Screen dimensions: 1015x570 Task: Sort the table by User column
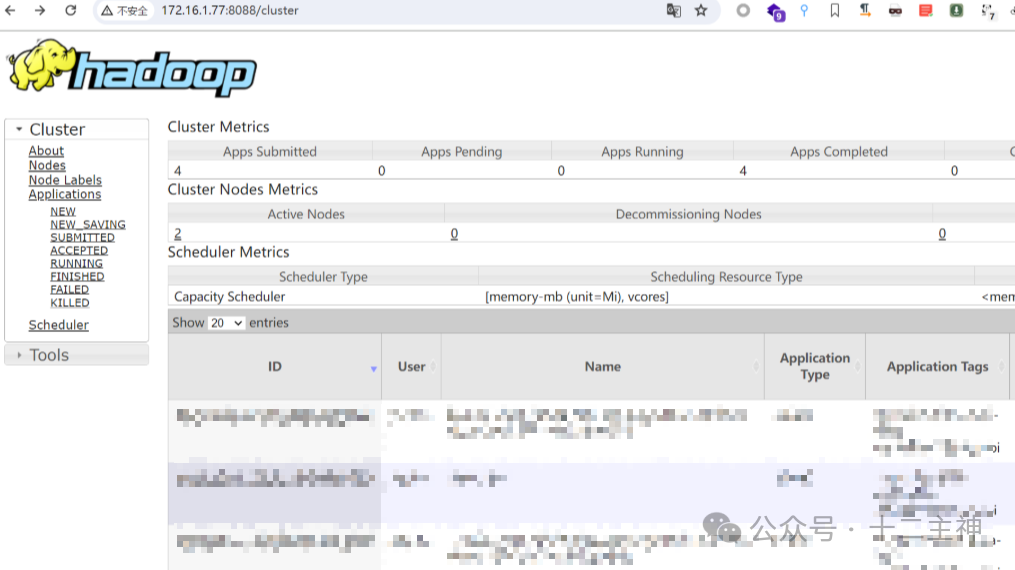[411, 367]
